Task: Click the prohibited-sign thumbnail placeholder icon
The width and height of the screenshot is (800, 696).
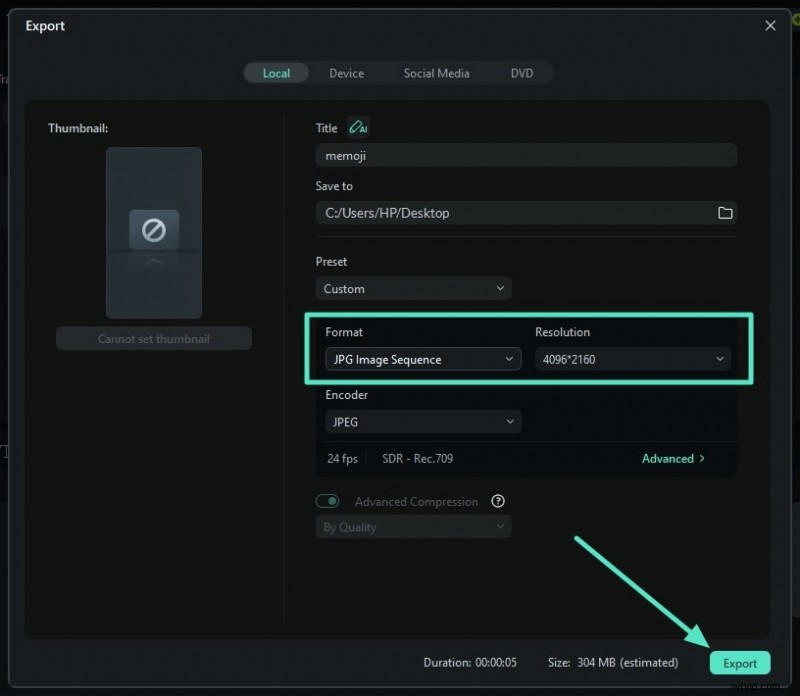Action: click(153, 229)
